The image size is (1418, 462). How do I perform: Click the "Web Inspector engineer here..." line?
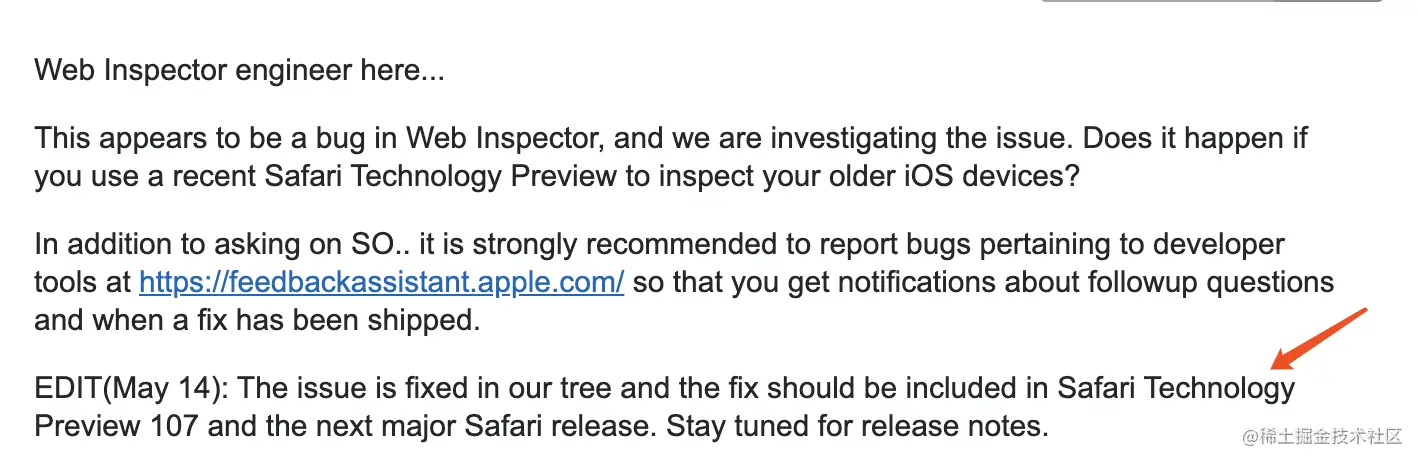tap(239, 71)
